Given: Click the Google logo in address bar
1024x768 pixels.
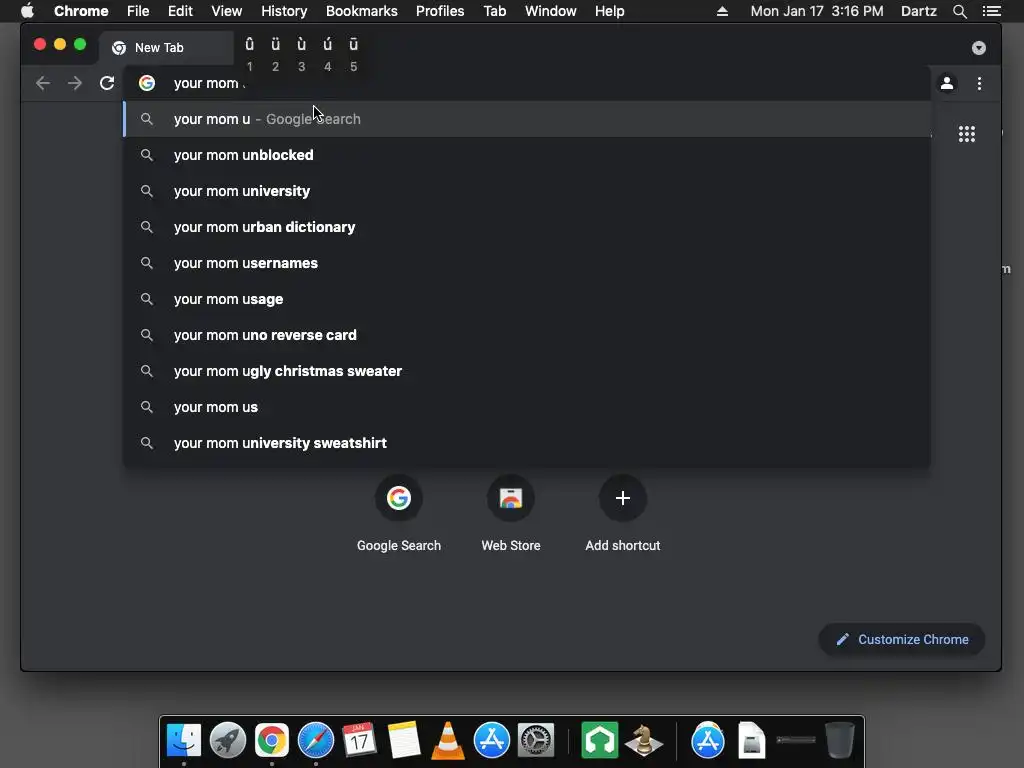Looking at the screenshot, I should pyautogui.click(x=147, y=83).
